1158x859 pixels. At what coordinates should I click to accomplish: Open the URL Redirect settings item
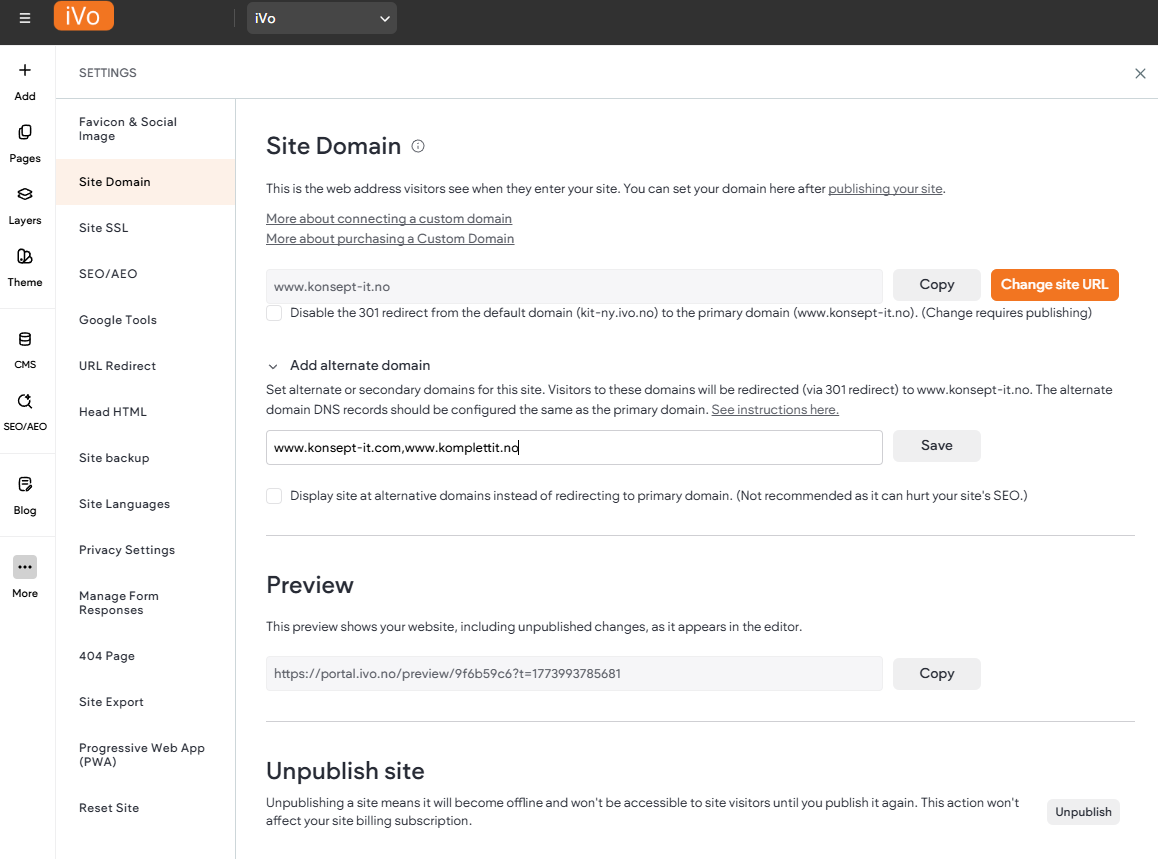coord(118,366)
